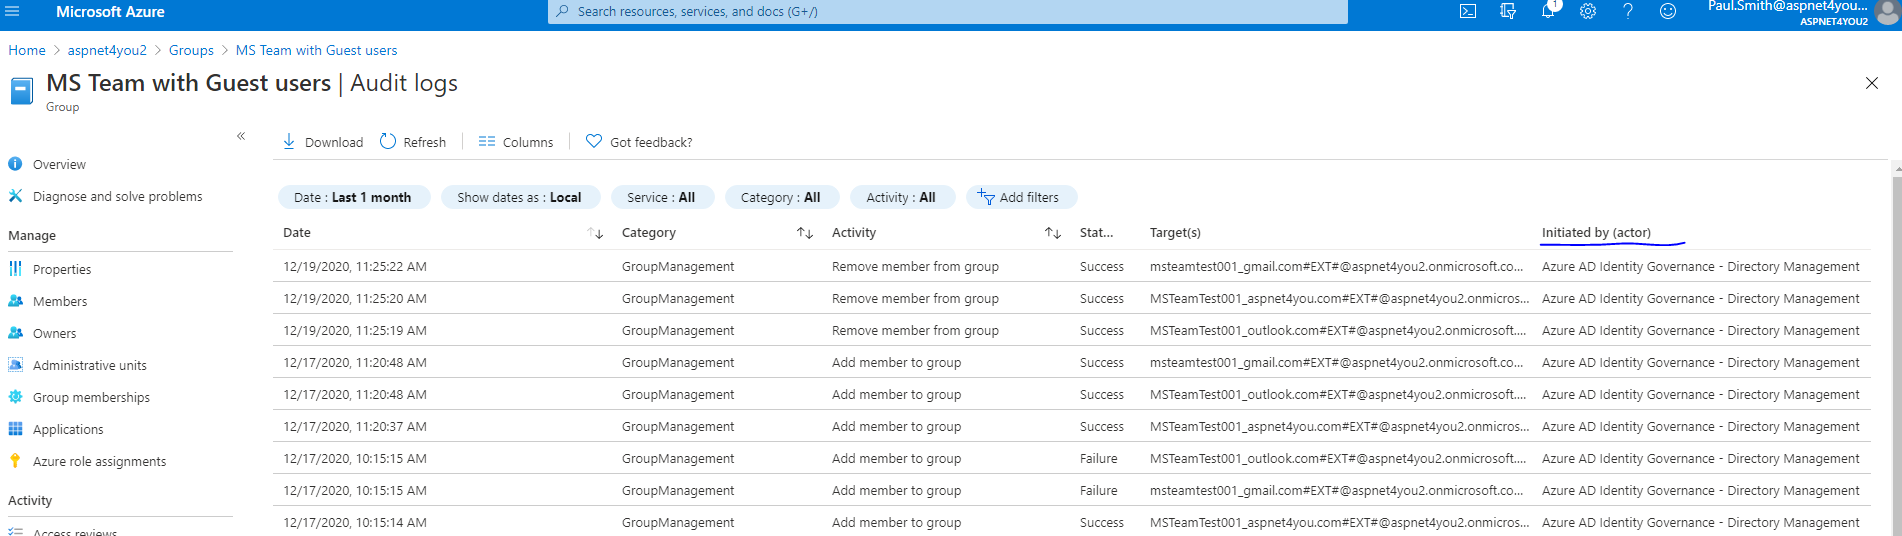
Task: Click the Properties bars icon
Action: click(x=15, y=269)
